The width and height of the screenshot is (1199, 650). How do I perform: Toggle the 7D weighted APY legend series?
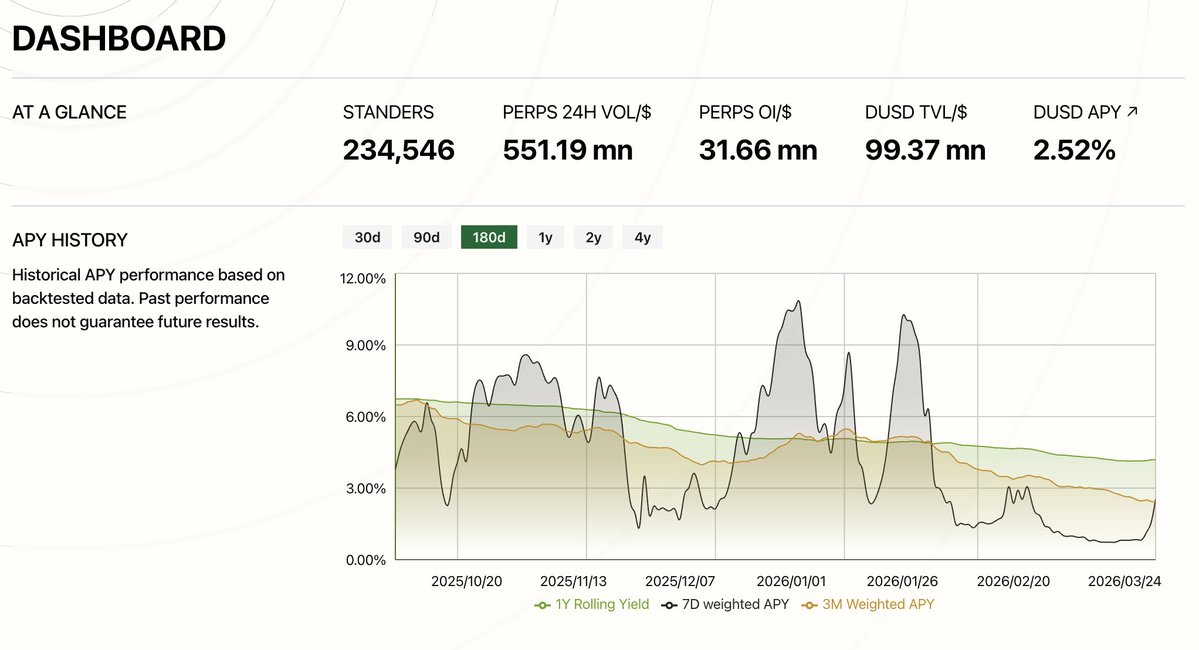click(x=726, y=604)
